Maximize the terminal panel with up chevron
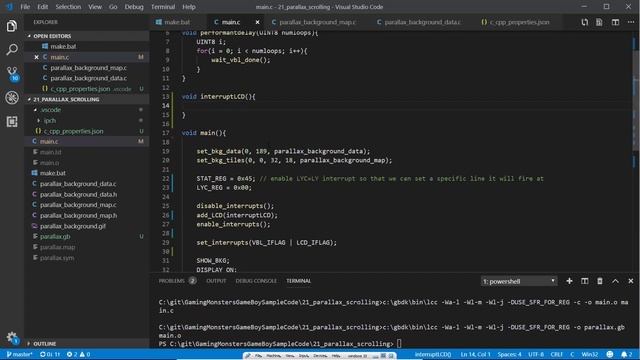Viewport: 640px width, 360px height. point(615,281)
